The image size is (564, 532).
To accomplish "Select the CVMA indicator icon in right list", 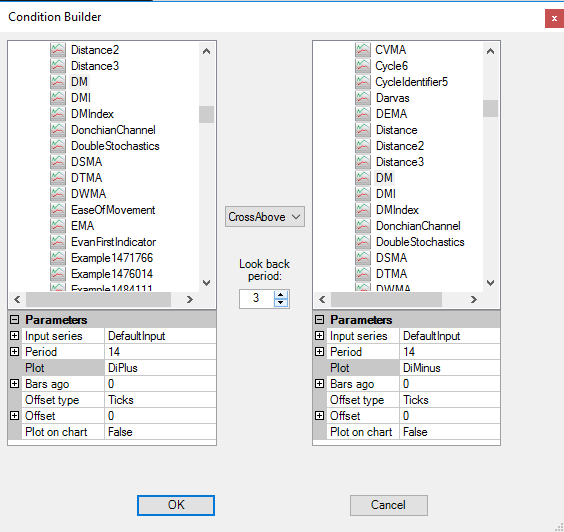I will pos(363,50).
